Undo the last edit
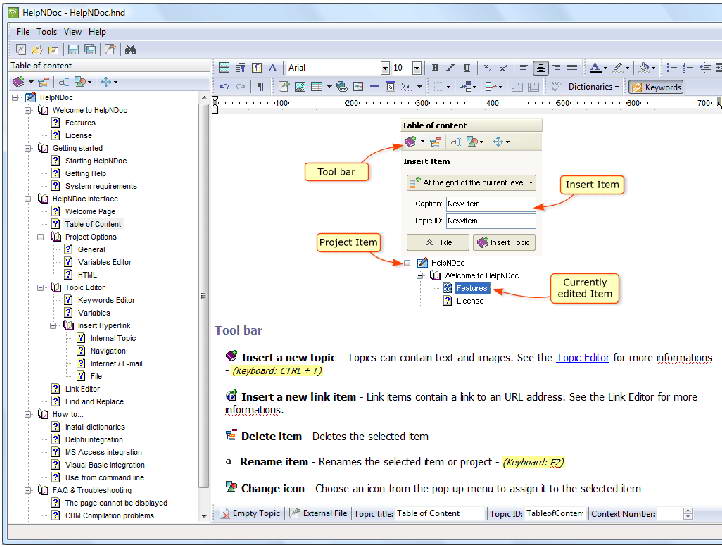Image resolution: width=722 pixels, height=547 pixels. tap(225, 86)
